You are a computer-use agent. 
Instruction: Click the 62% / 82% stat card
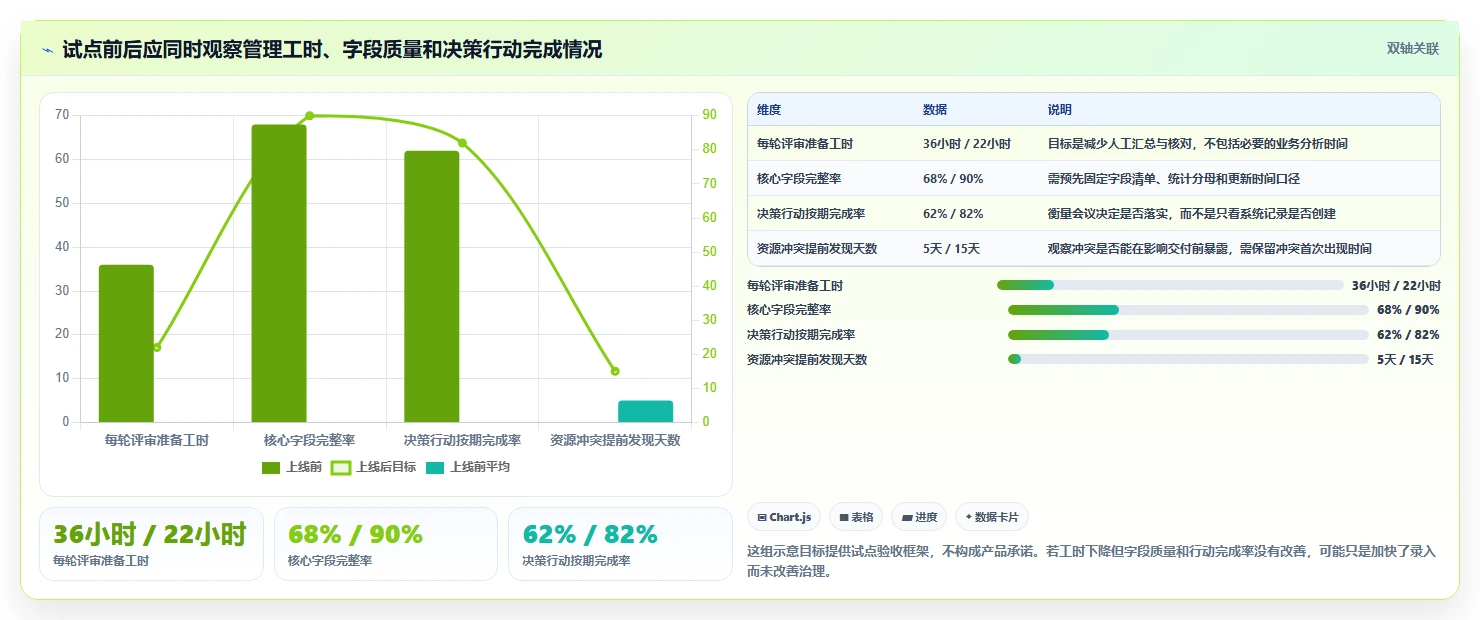click(x=620, y=544)
